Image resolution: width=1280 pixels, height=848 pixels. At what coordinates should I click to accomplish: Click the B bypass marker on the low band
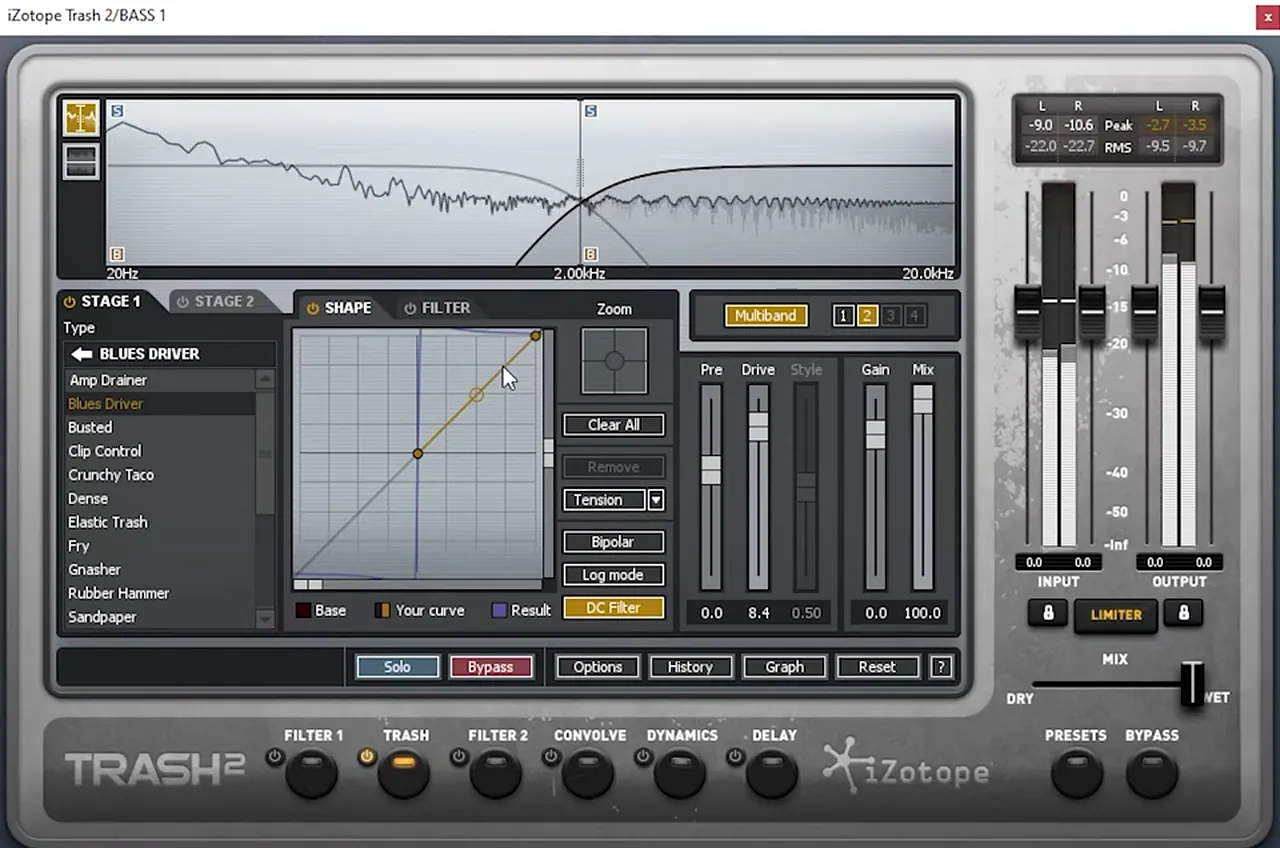pos(117,255)
